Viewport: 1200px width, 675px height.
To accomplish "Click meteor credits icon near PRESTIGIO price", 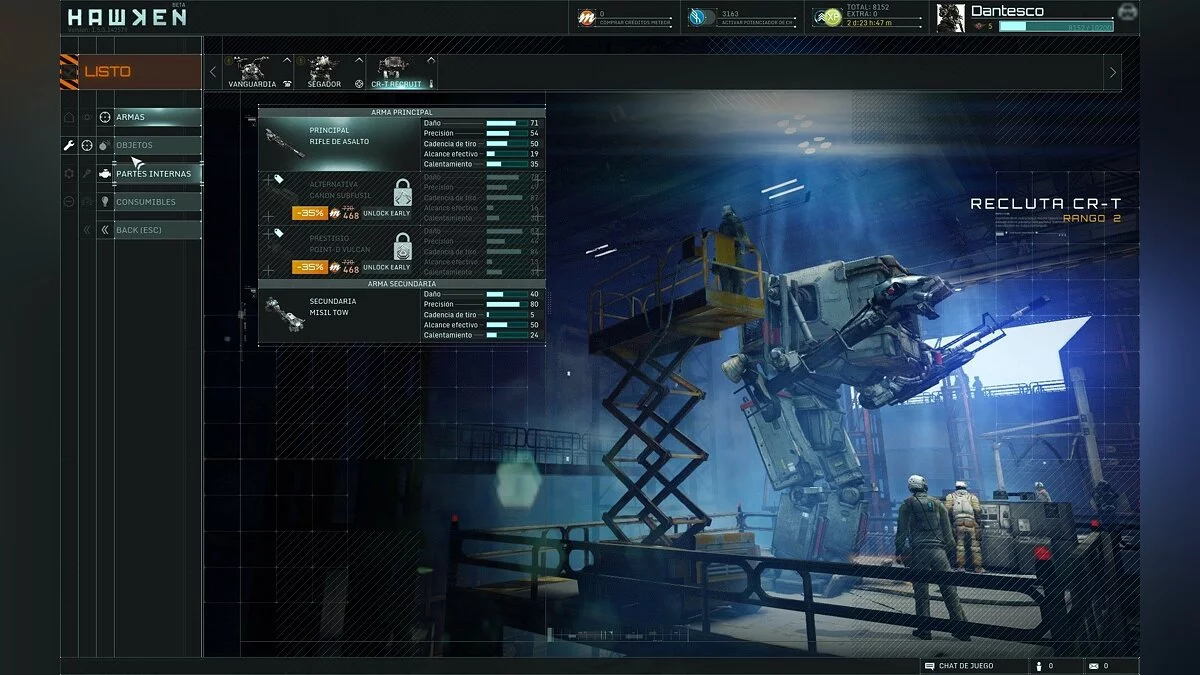I will tap(335, 267).
